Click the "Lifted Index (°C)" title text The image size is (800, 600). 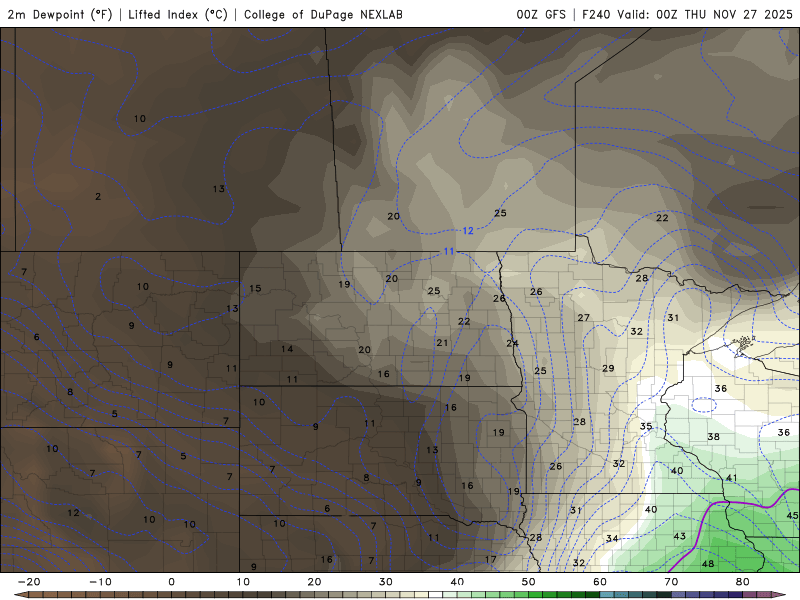click(x=178, y=14)
